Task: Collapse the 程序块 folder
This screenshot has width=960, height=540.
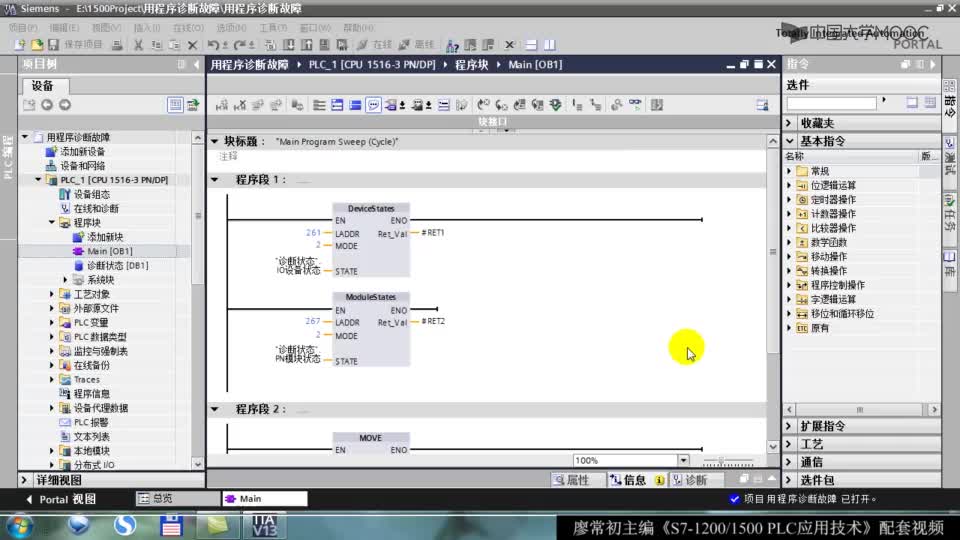Action: click(52, 223)
